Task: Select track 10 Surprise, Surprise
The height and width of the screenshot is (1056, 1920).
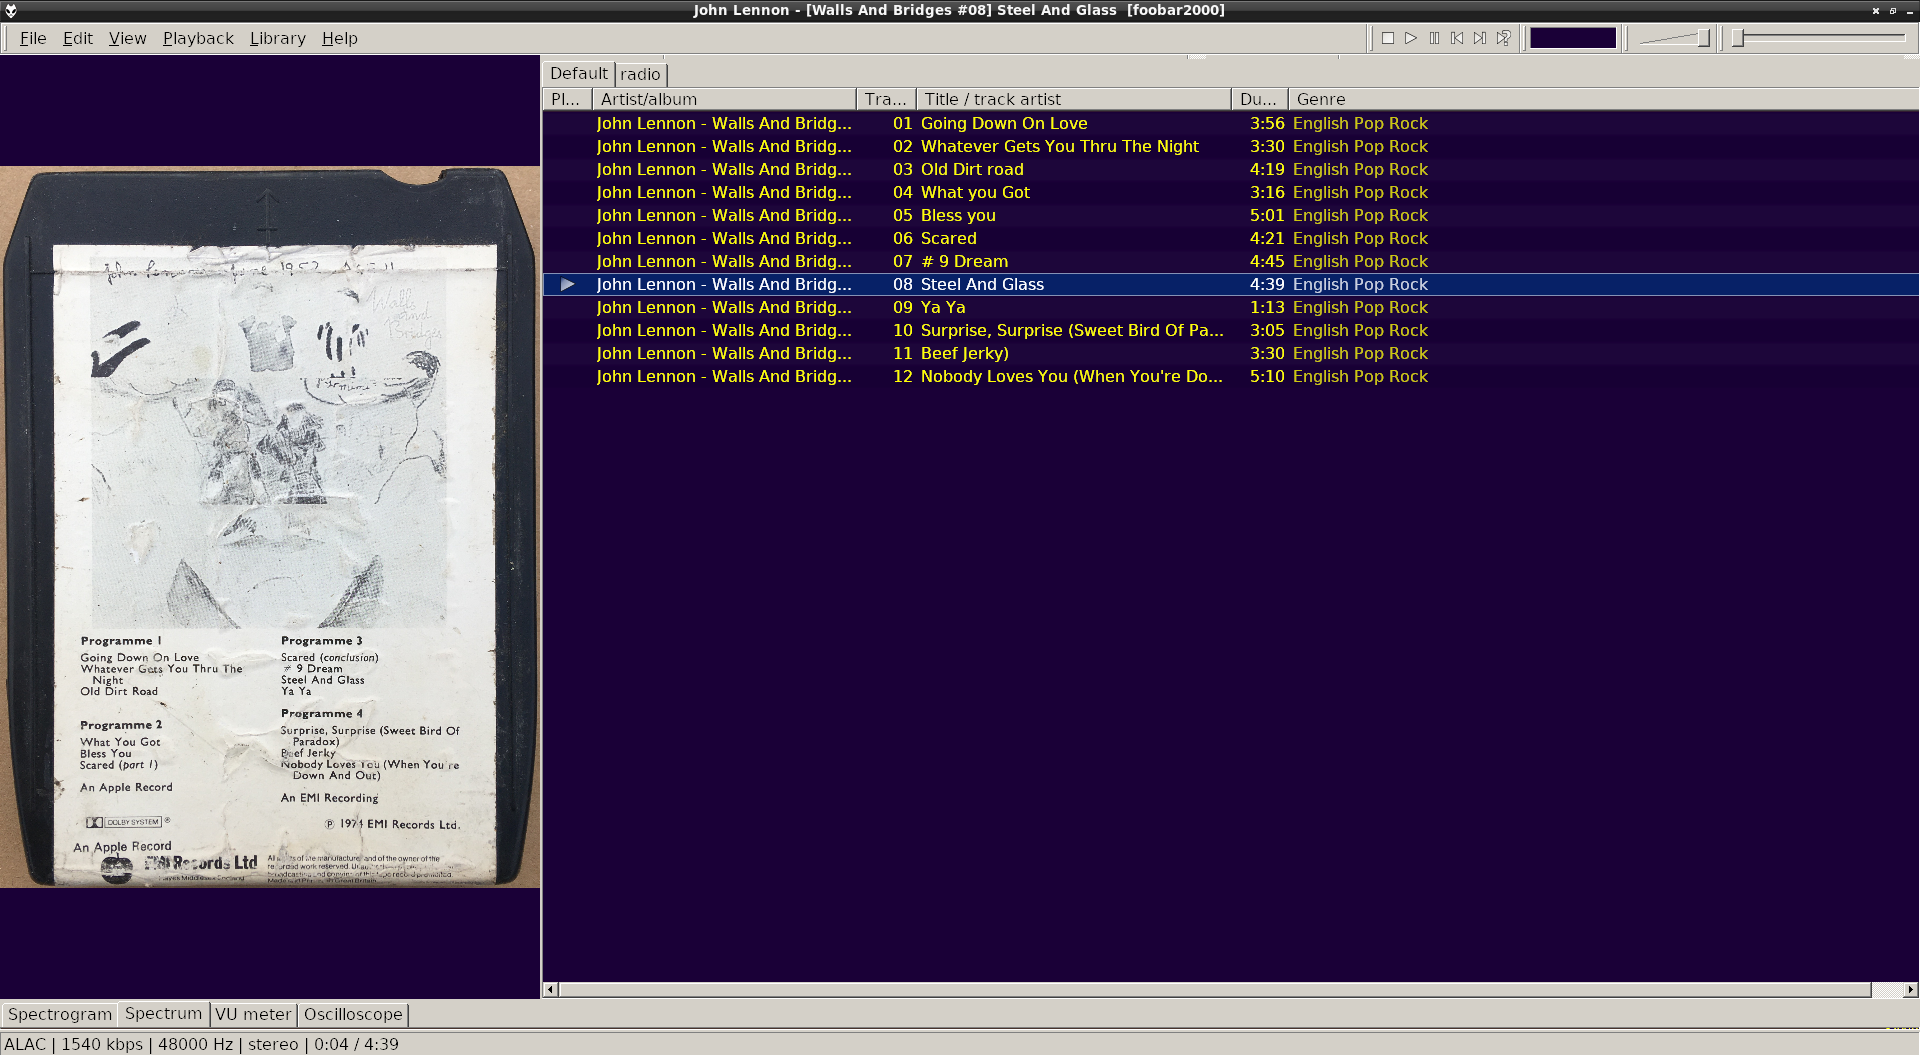Action: coord(1230,330)
